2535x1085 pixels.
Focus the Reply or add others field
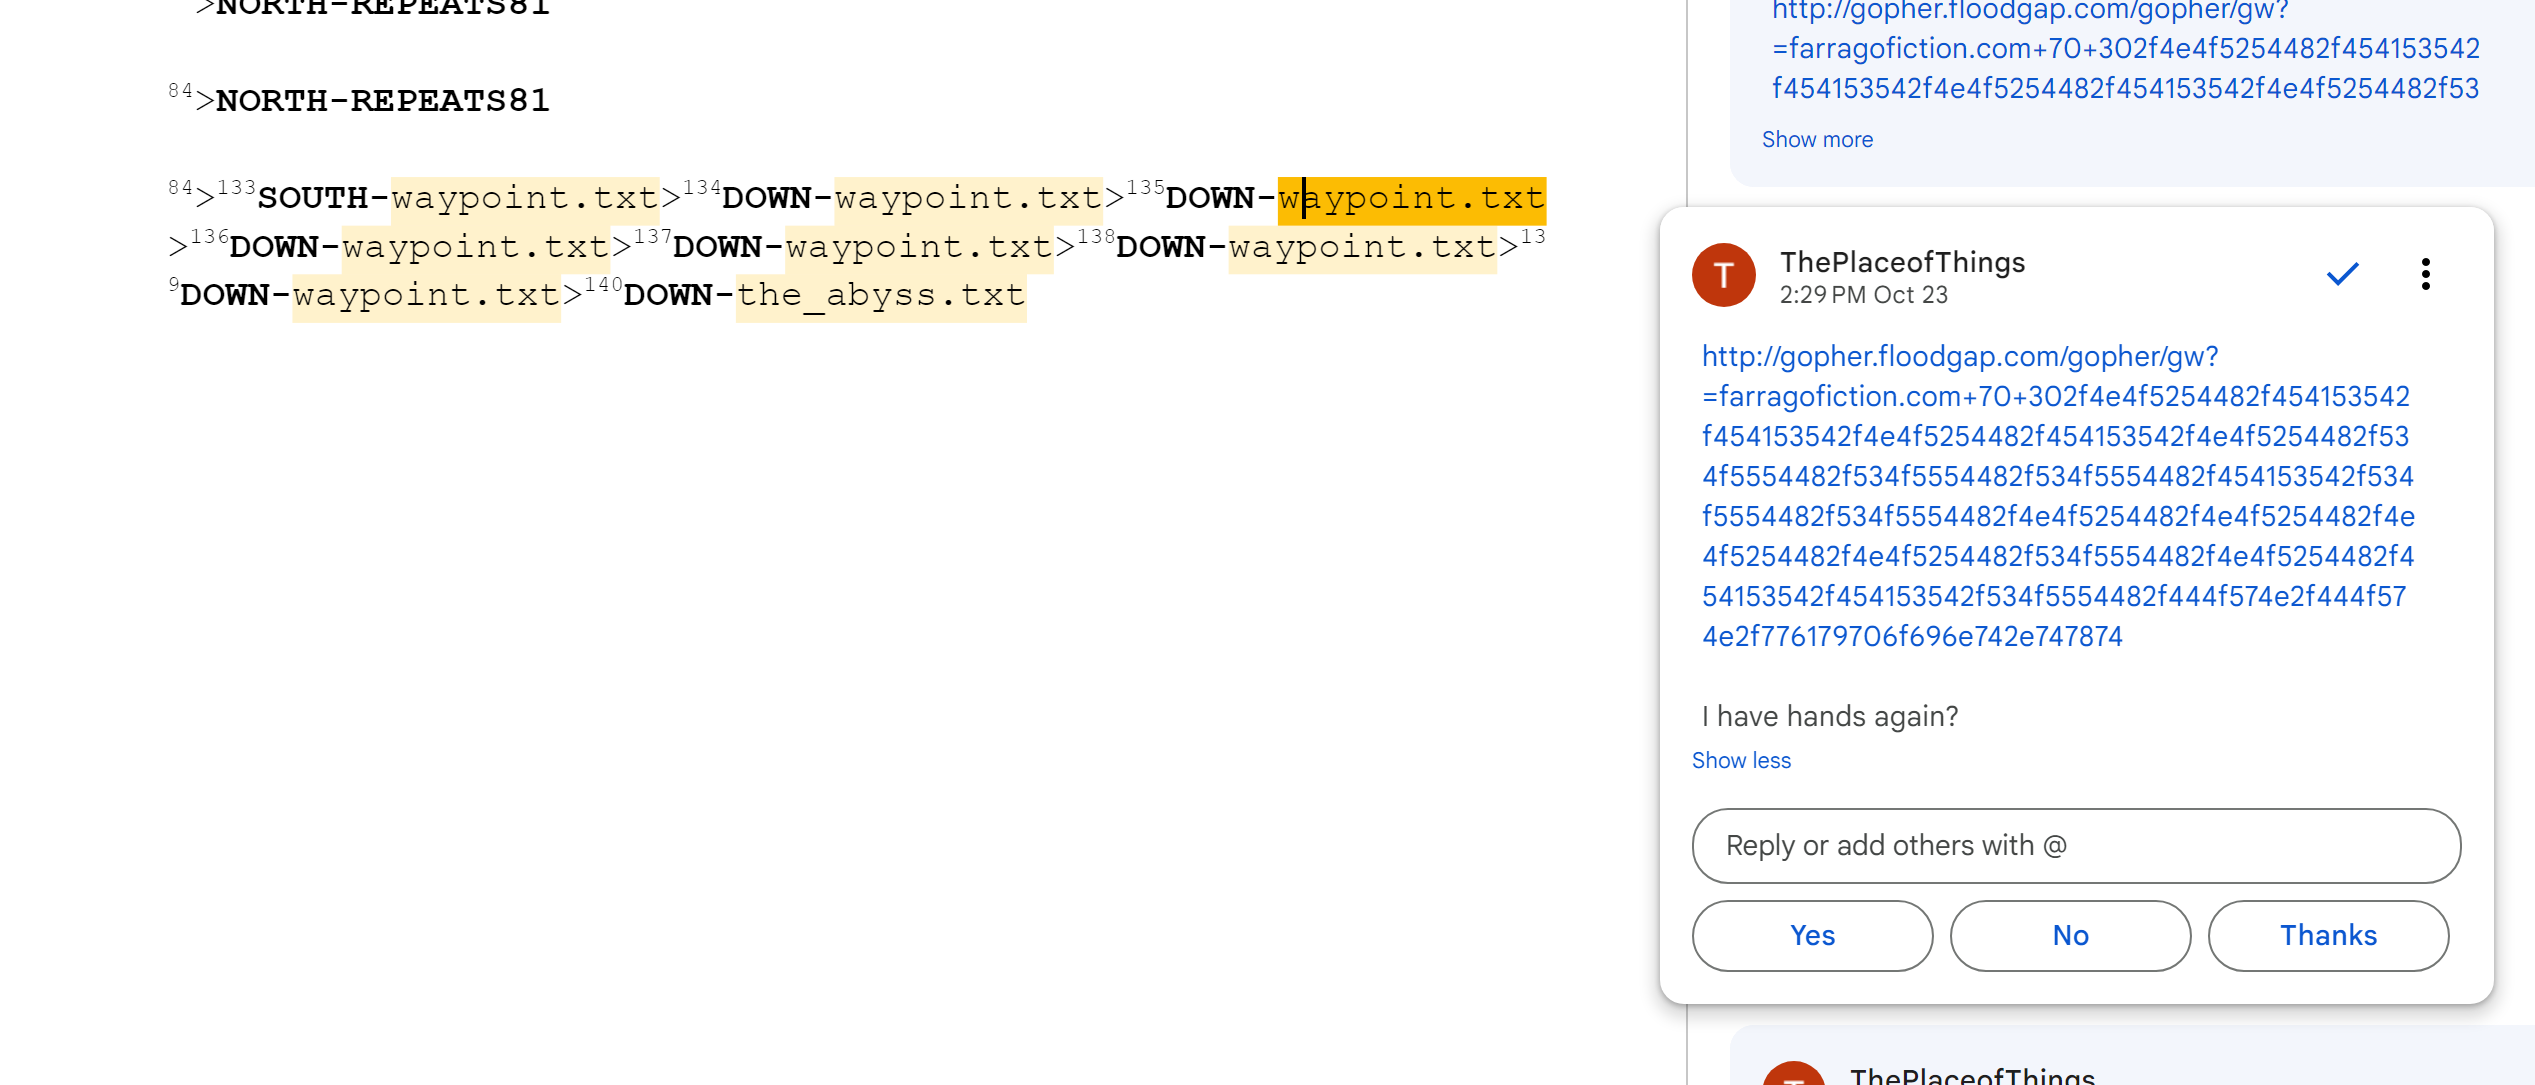[2076, 846]
